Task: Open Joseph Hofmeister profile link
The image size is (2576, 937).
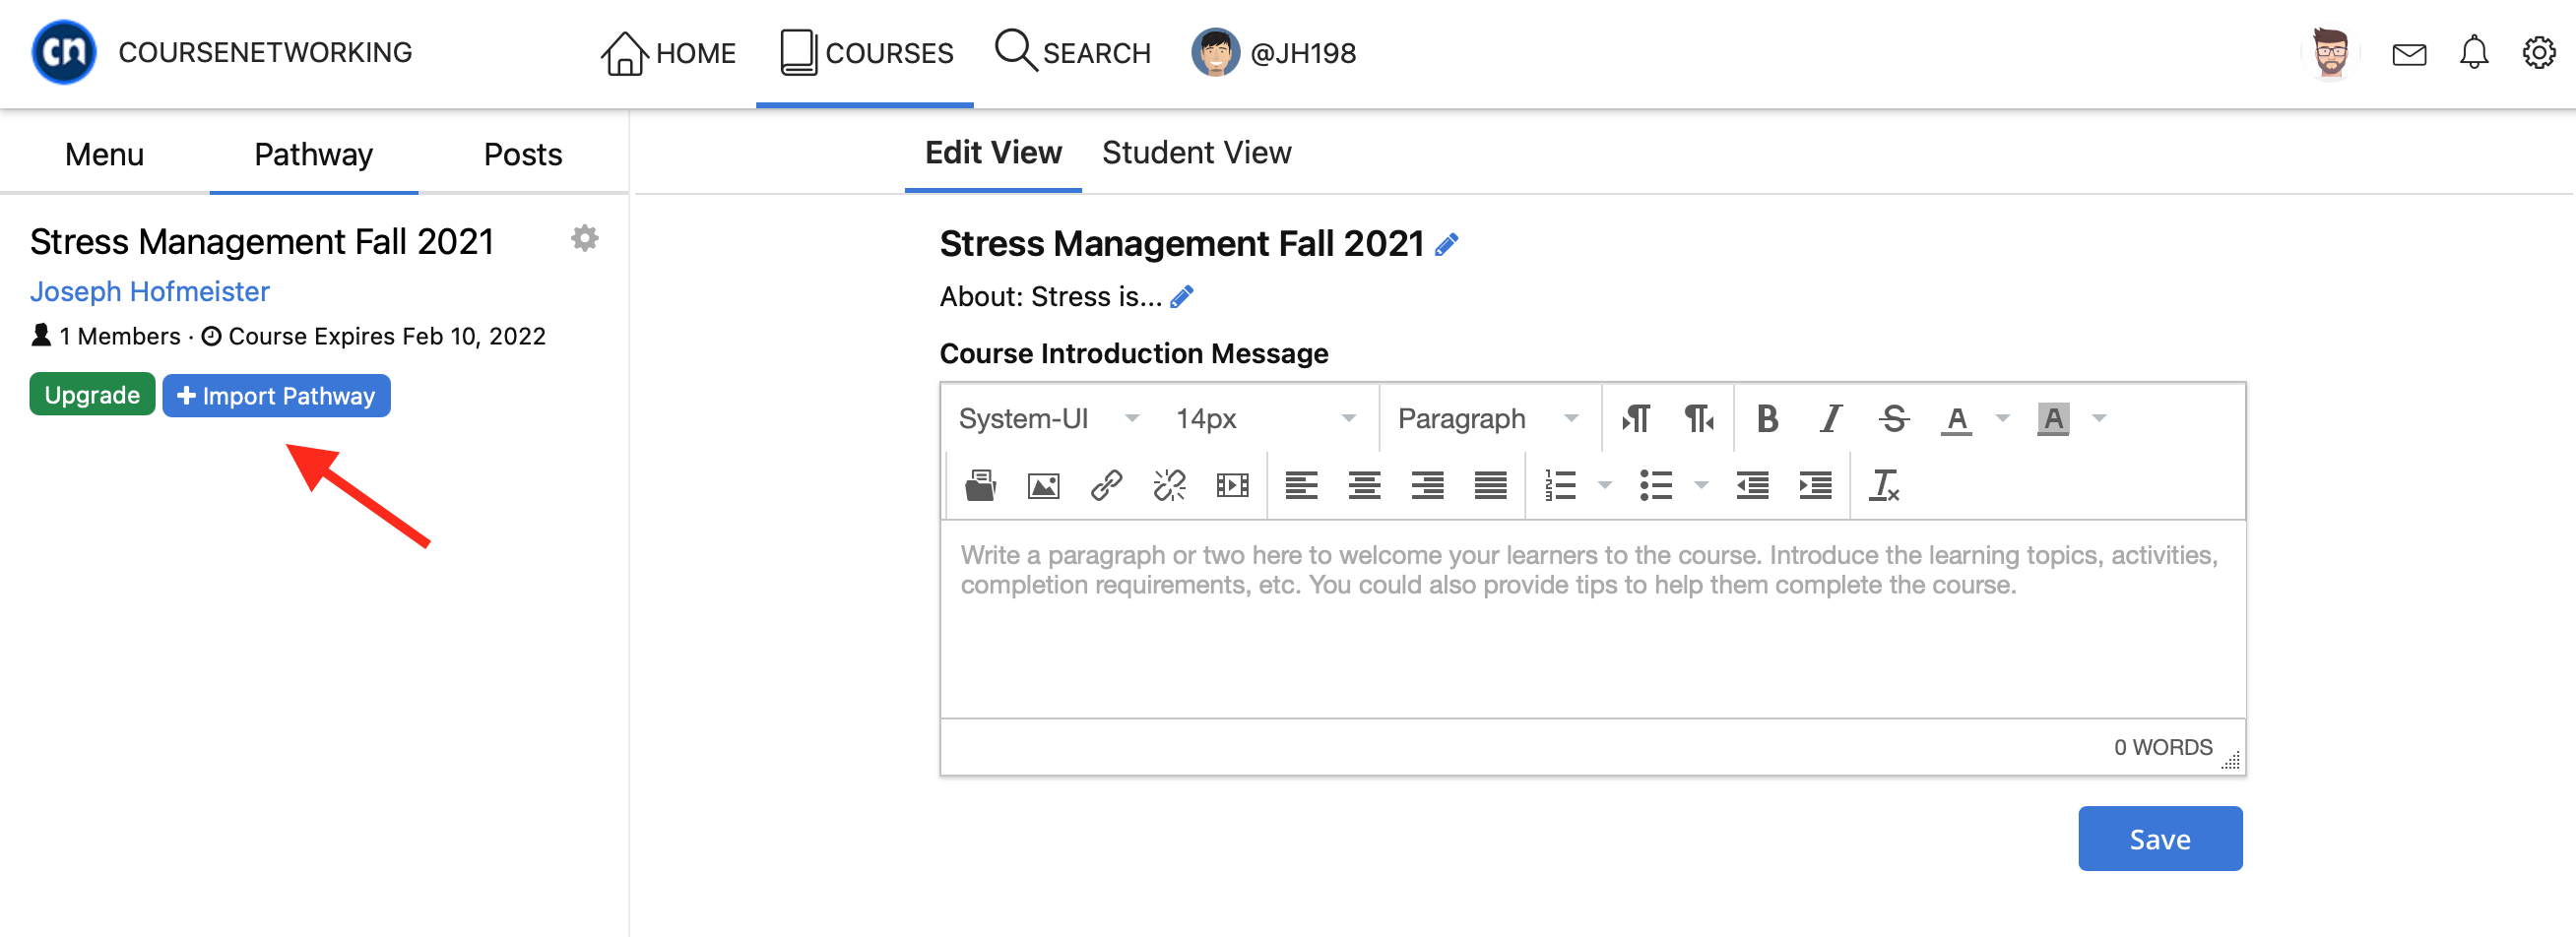Action: (x=150, y=291)
